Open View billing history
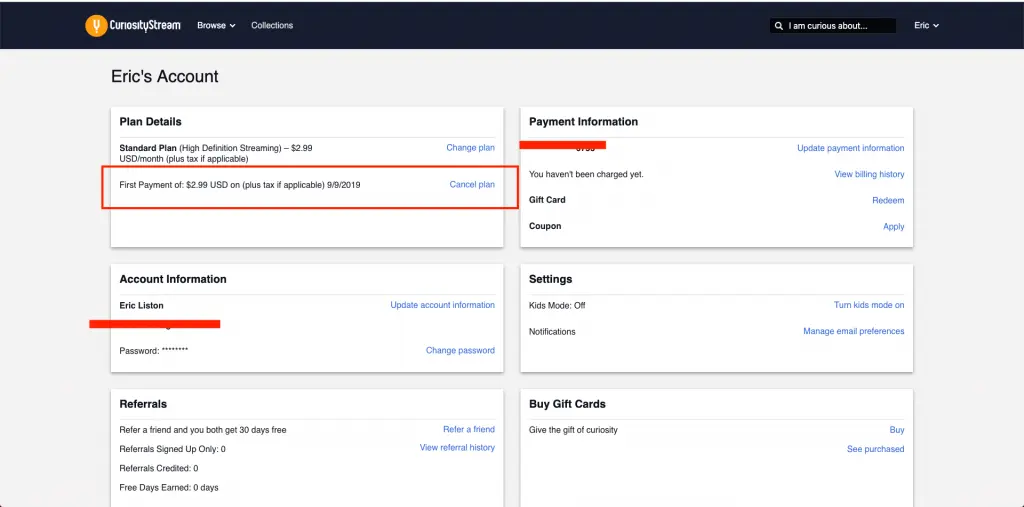The width and height of the screenshot is (1024, 507). coord(869,174)
